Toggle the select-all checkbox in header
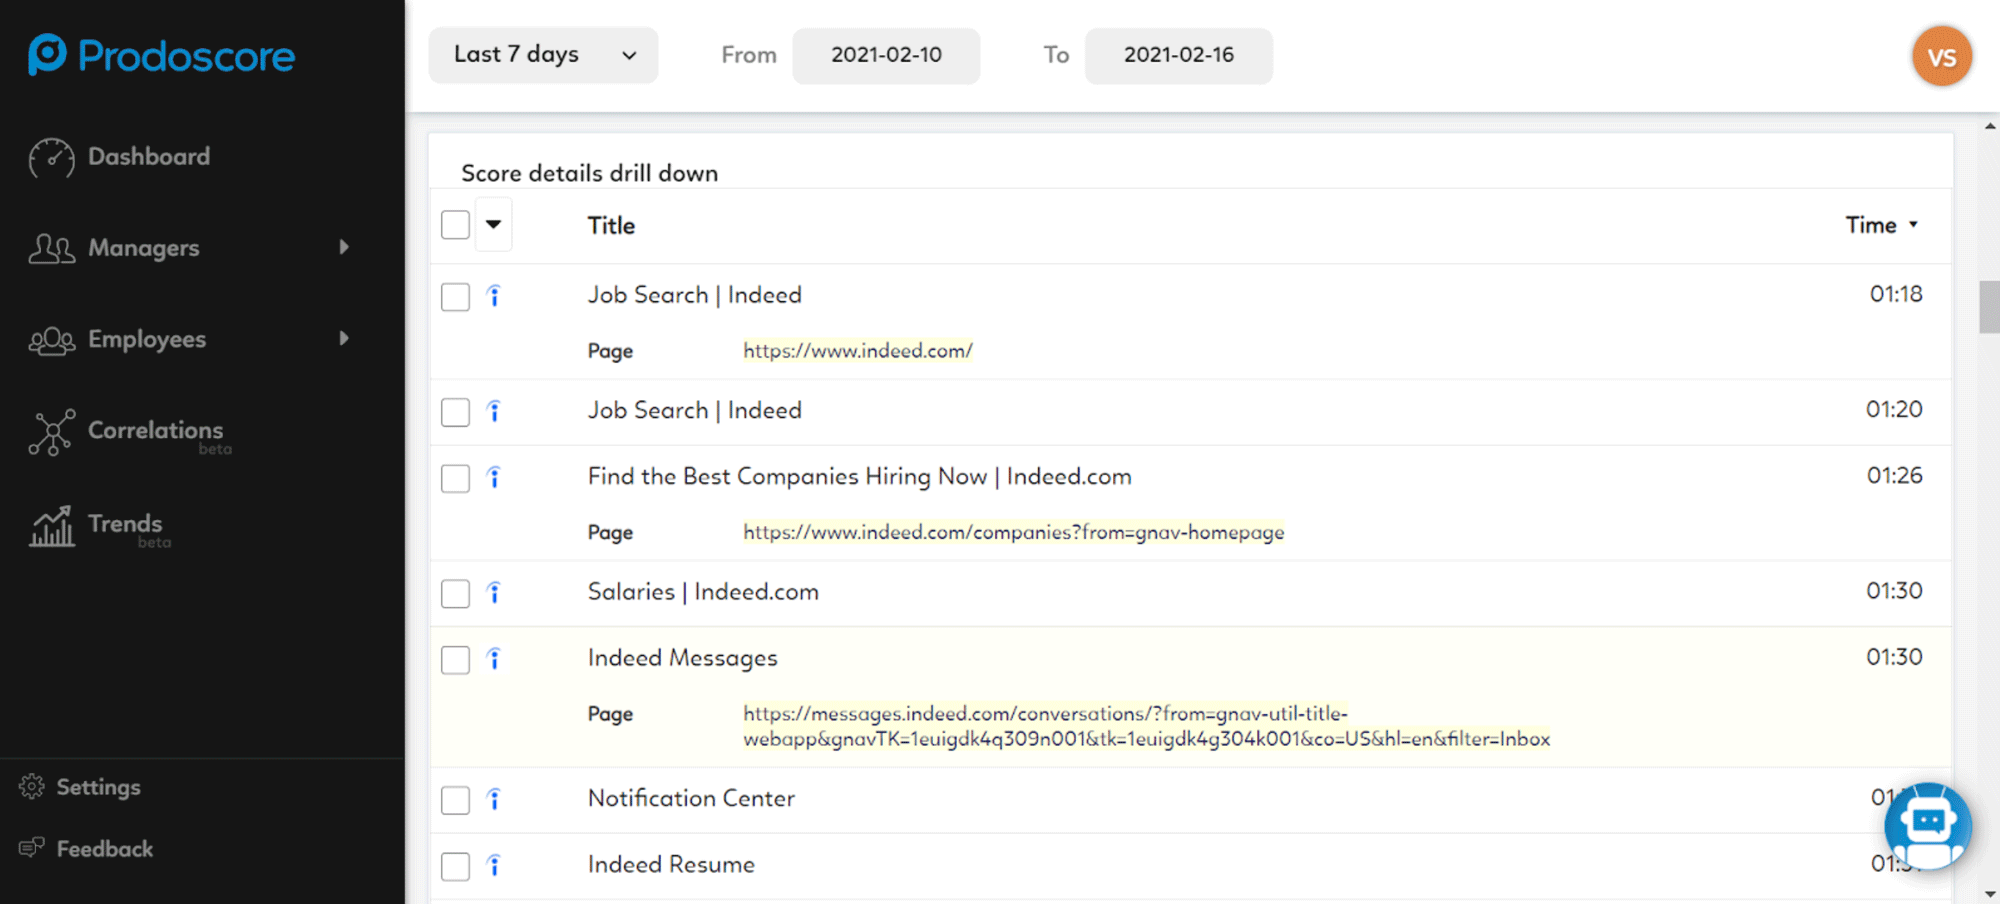The width and height of the screenshot is (2000, 904). [455, 225]
